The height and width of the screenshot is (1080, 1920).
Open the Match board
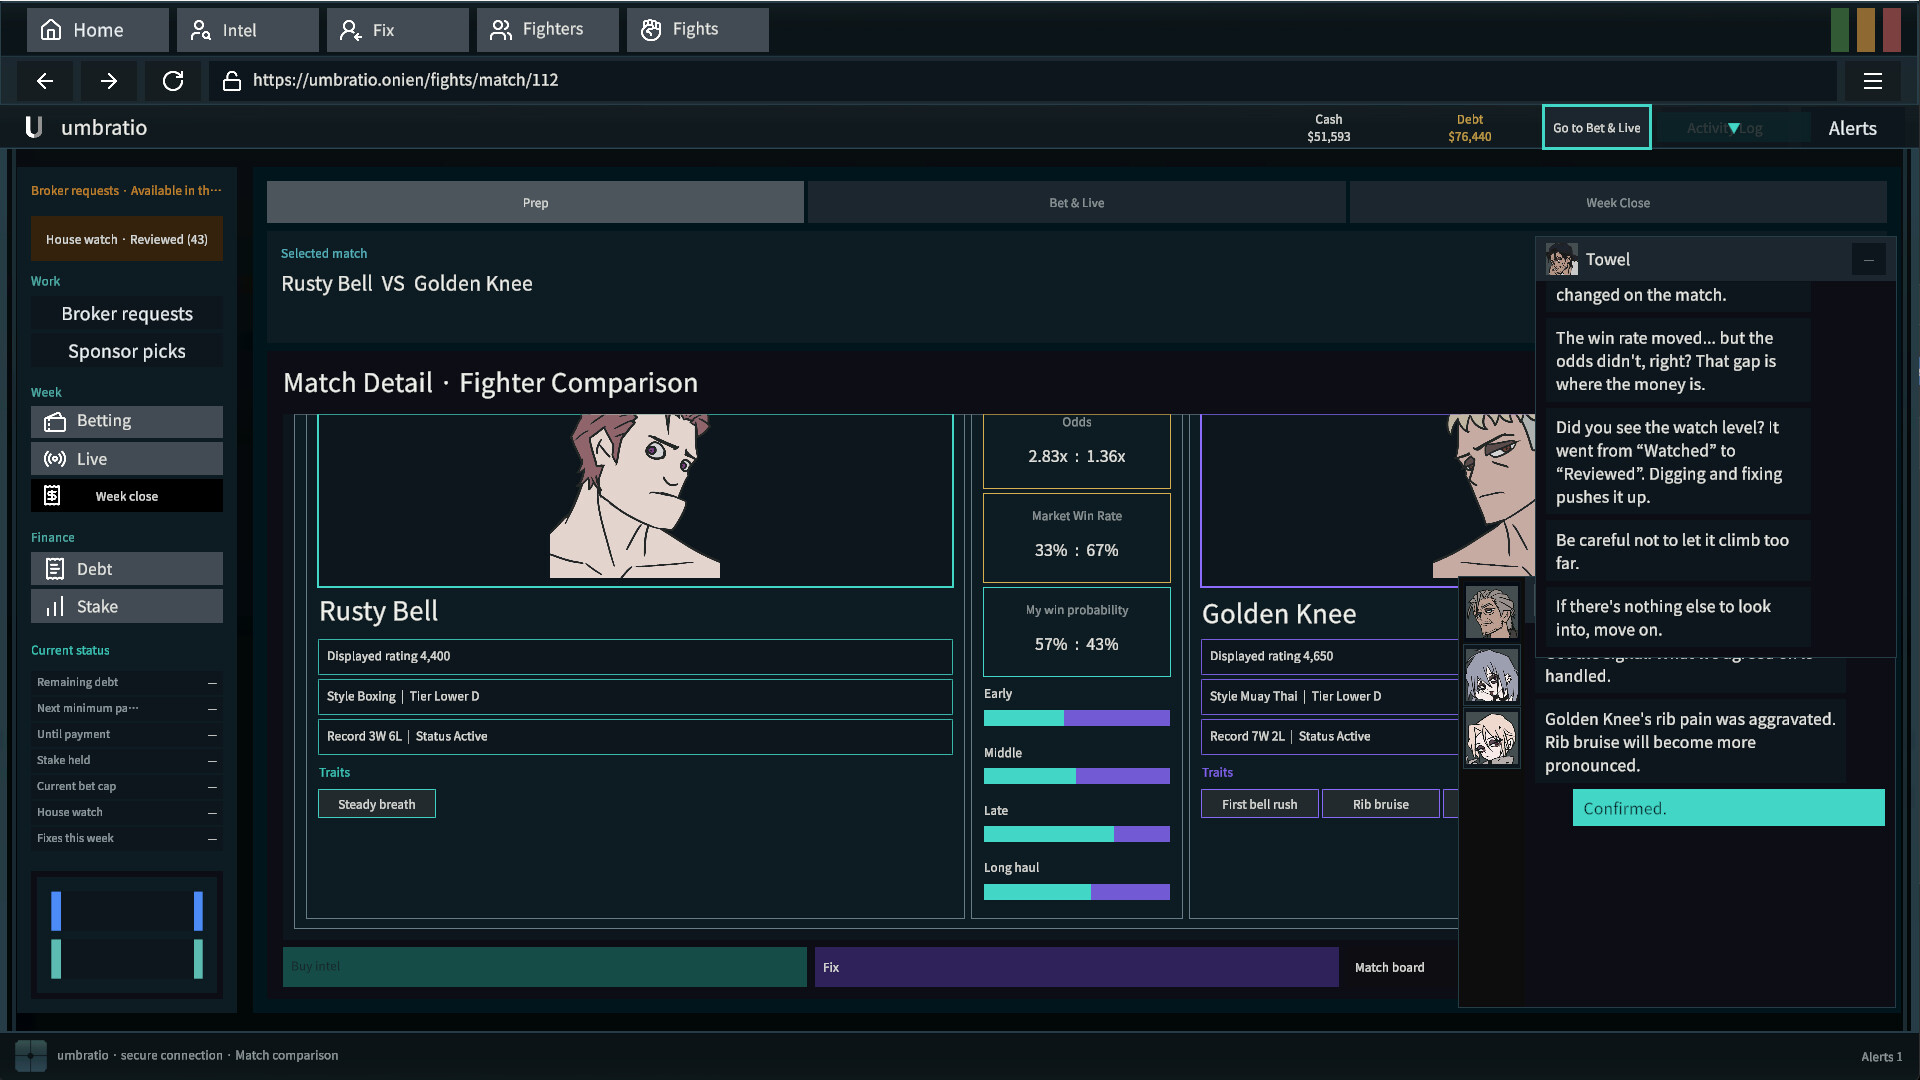tap(1390, 967)
